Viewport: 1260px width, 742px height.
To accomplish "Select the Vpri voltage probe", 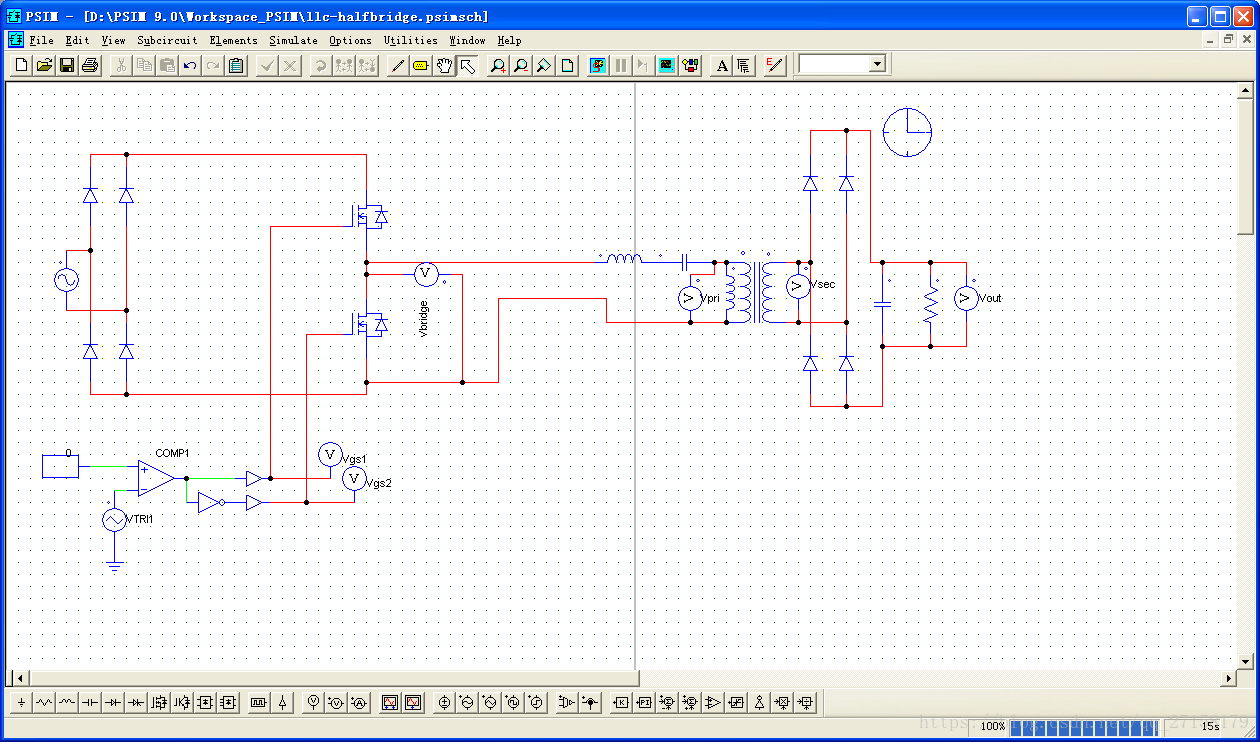I will pyautogui.click(x=690, y=298).
